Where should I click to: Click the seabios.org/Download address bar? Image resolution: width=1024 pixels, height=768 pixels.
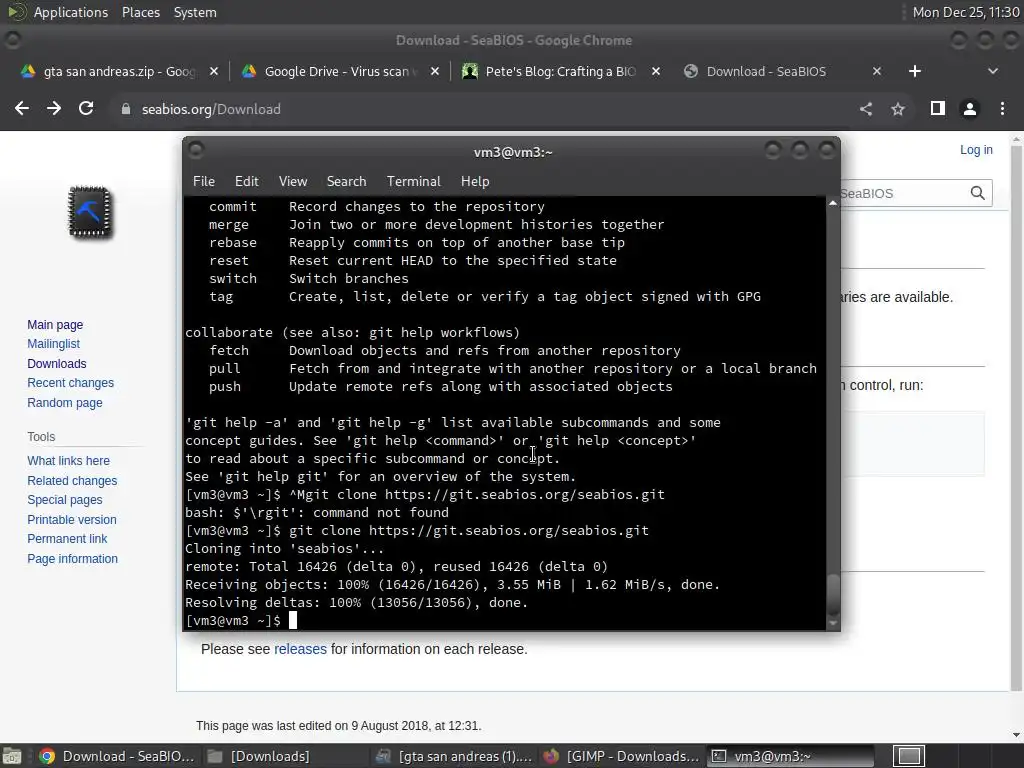click(x=483, y=109)
